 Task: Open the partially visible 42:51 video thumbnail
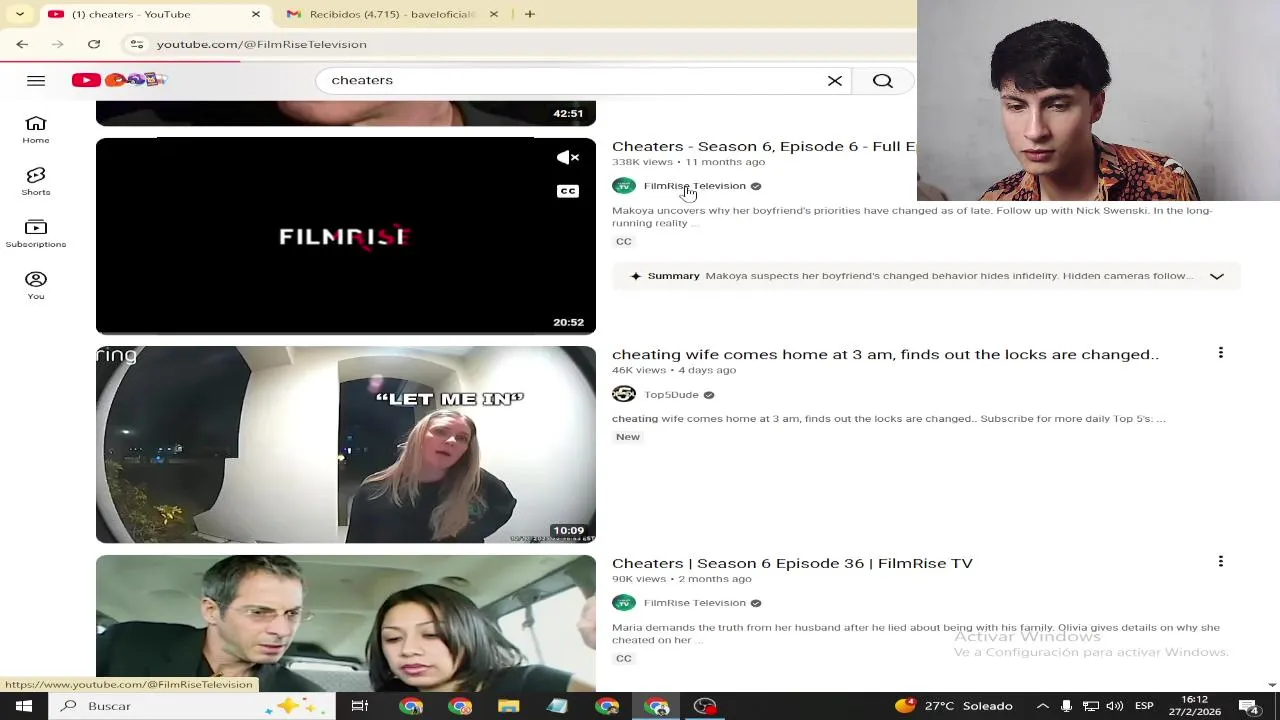346,113
